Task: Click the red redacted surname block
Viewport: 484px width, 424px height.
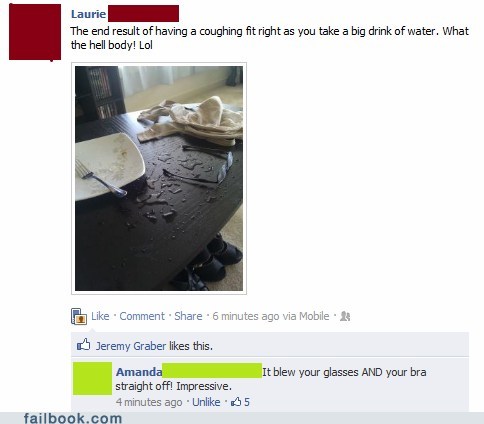Action: click(143, 14)
